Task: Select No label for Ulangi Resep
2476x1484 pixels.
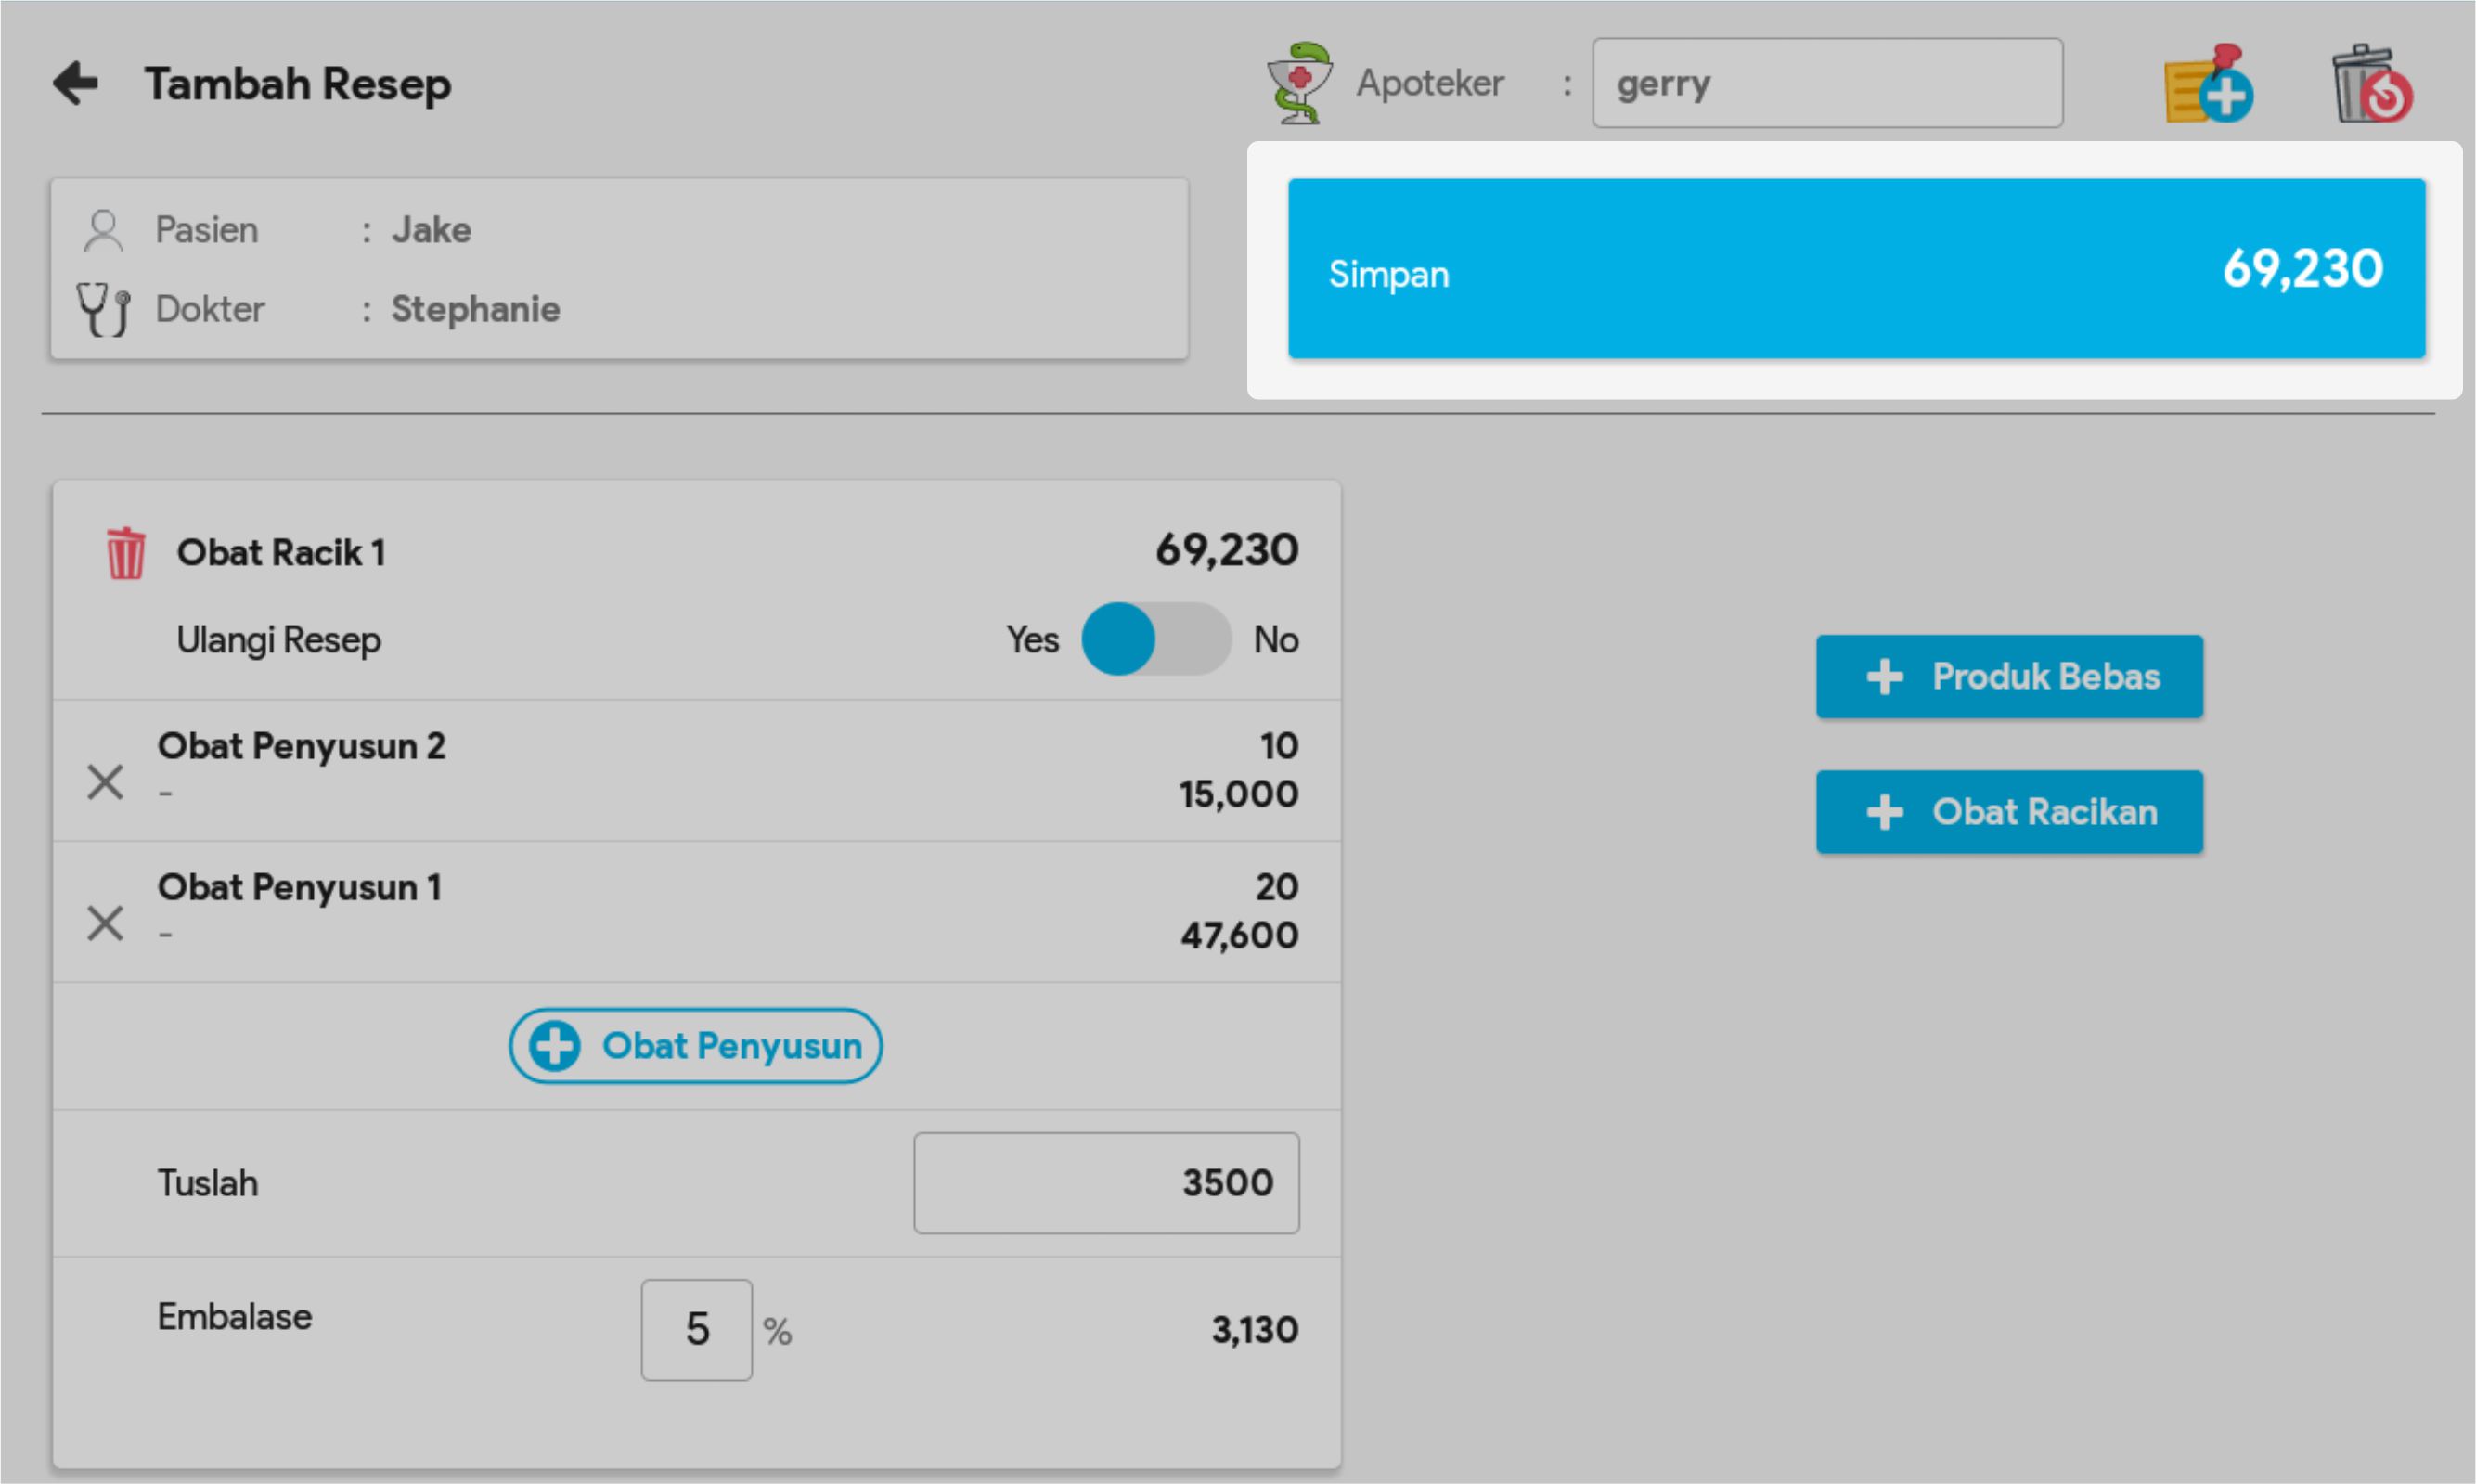Action: coord(1276,639)
